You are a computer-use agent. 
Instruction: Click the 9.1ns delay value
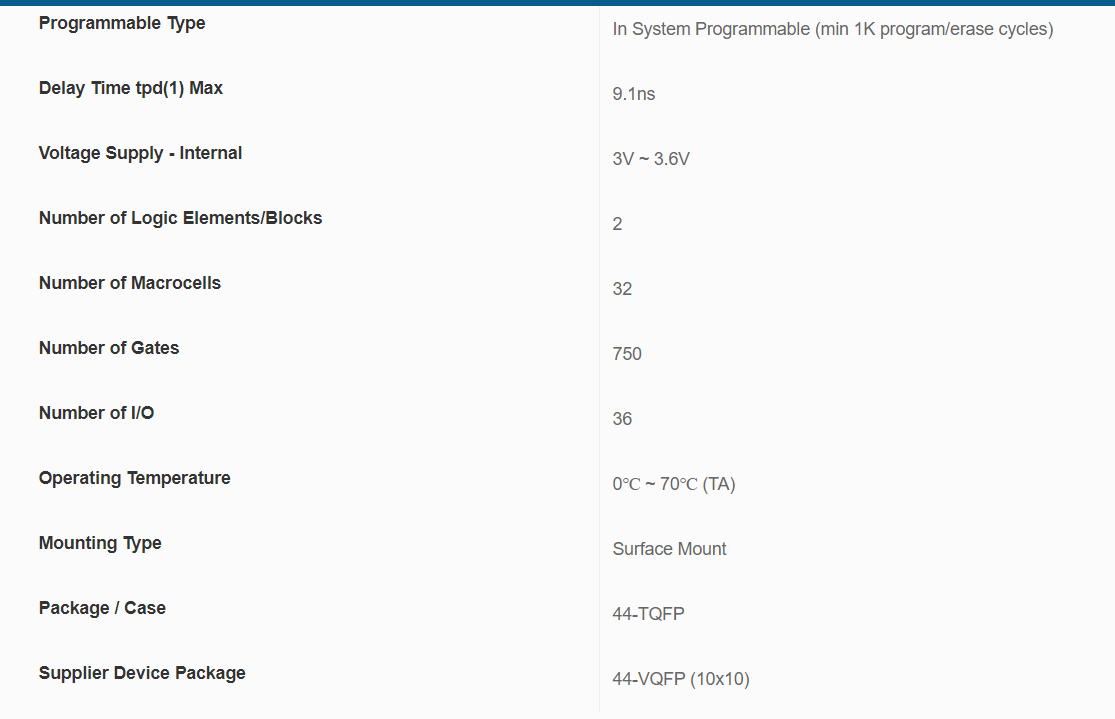pos(634,94)
